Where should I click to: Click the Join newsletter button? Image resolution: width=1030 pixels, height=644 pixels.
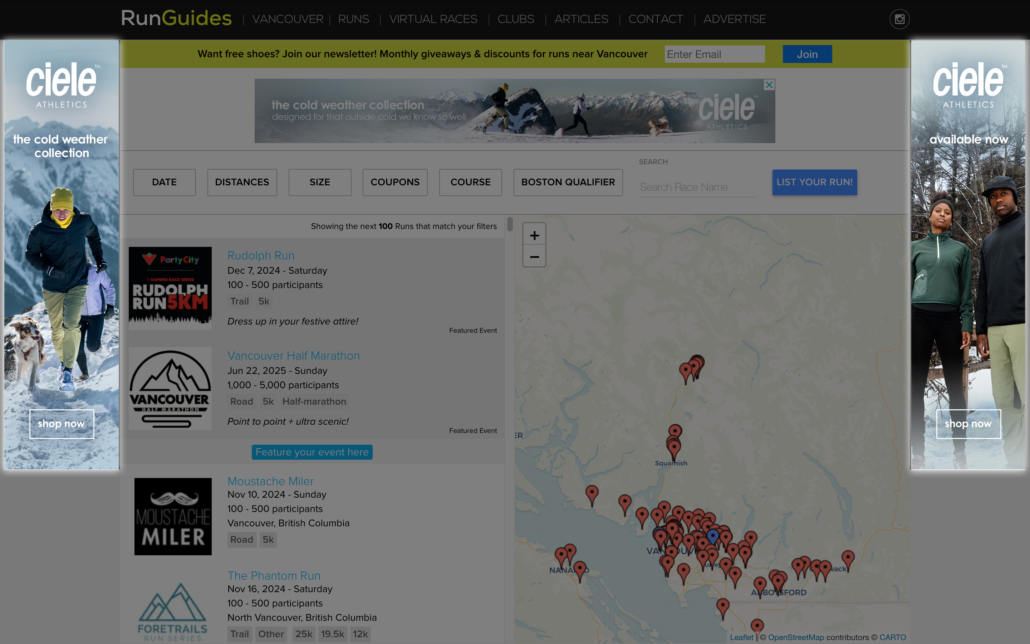(x=807, y=54)
